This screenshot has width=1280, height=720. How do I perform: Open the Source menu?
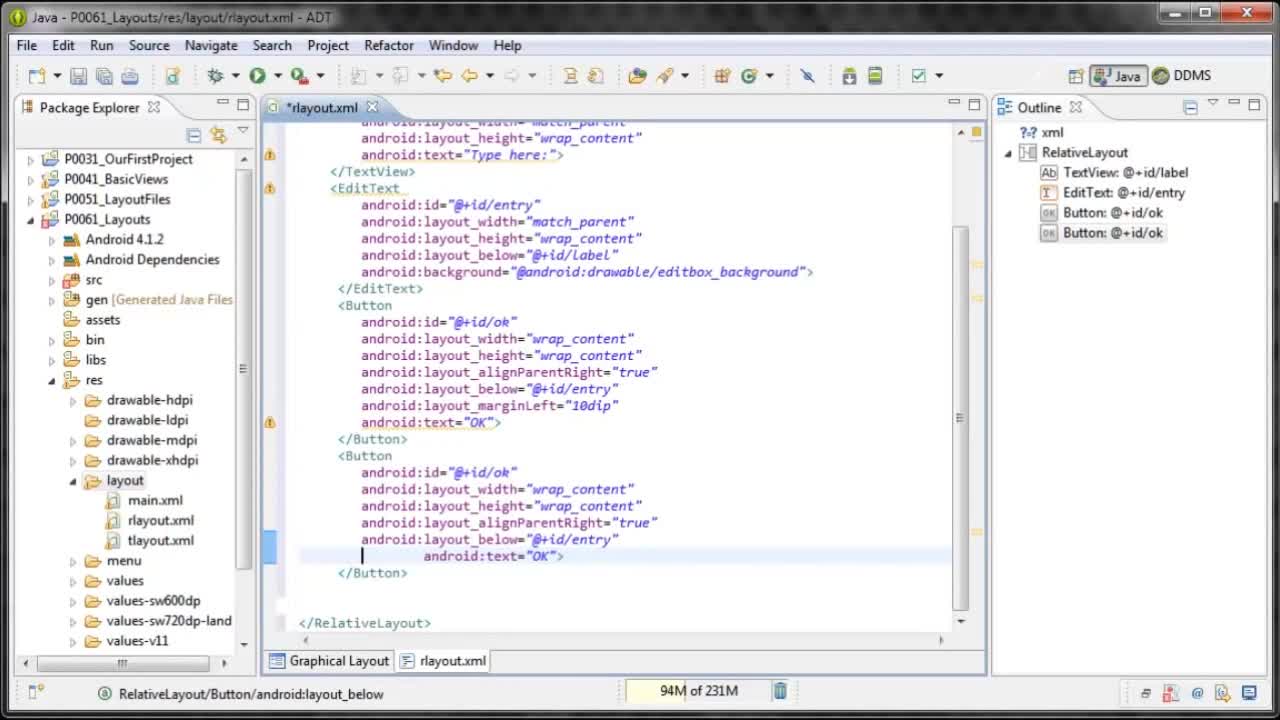pos(149,45)
